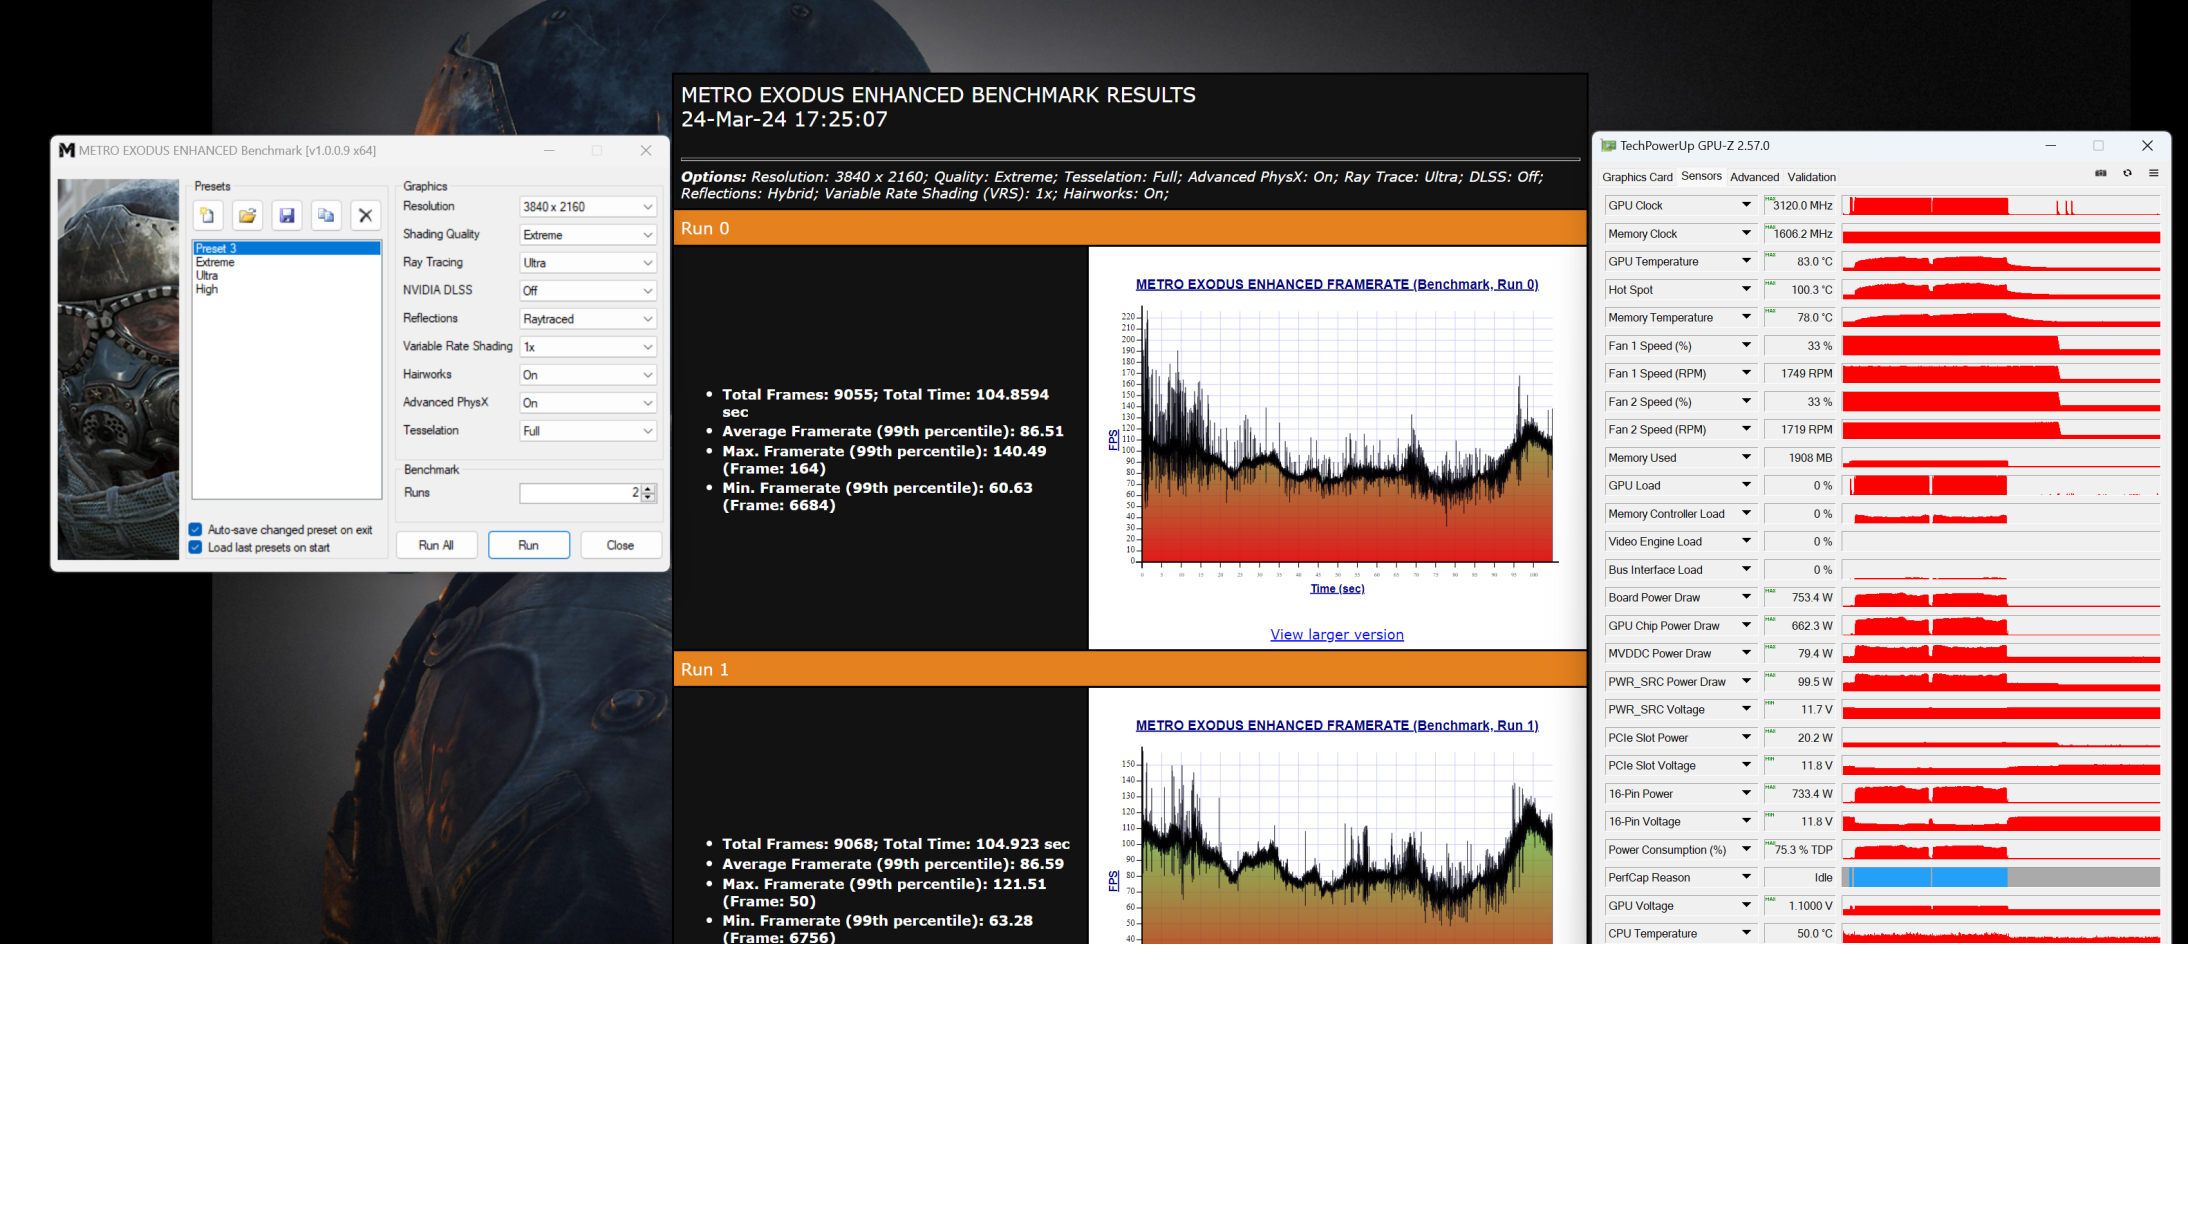Select the Extreme preset in the list
Viewport: 2188px width, 1232px height.
216,262
